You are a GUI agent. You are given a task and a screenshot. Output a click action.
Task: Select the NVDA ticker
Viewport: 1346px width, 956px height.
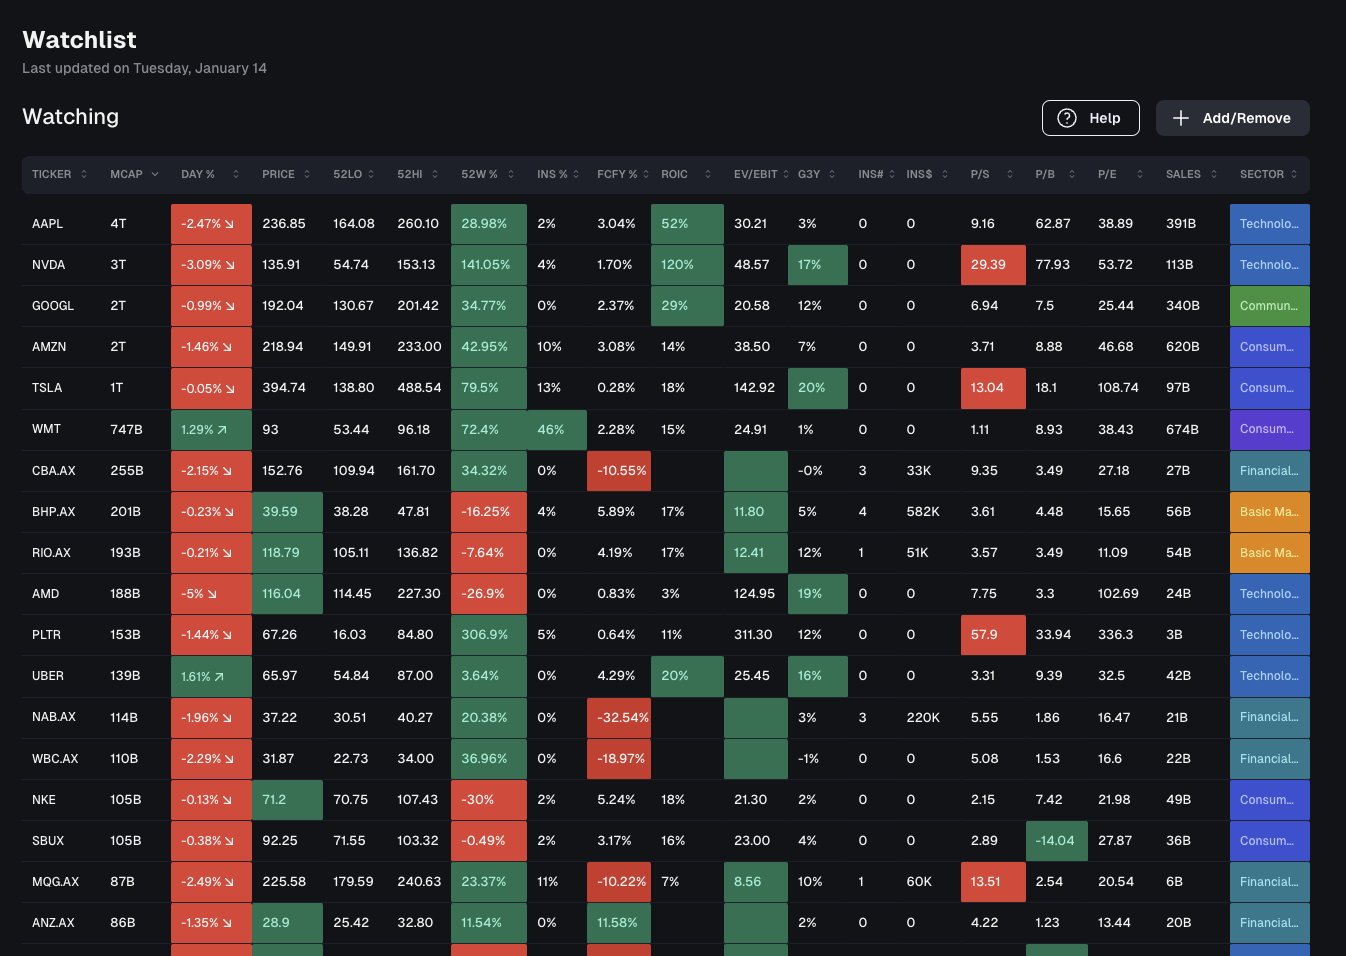tap(48, 265)
